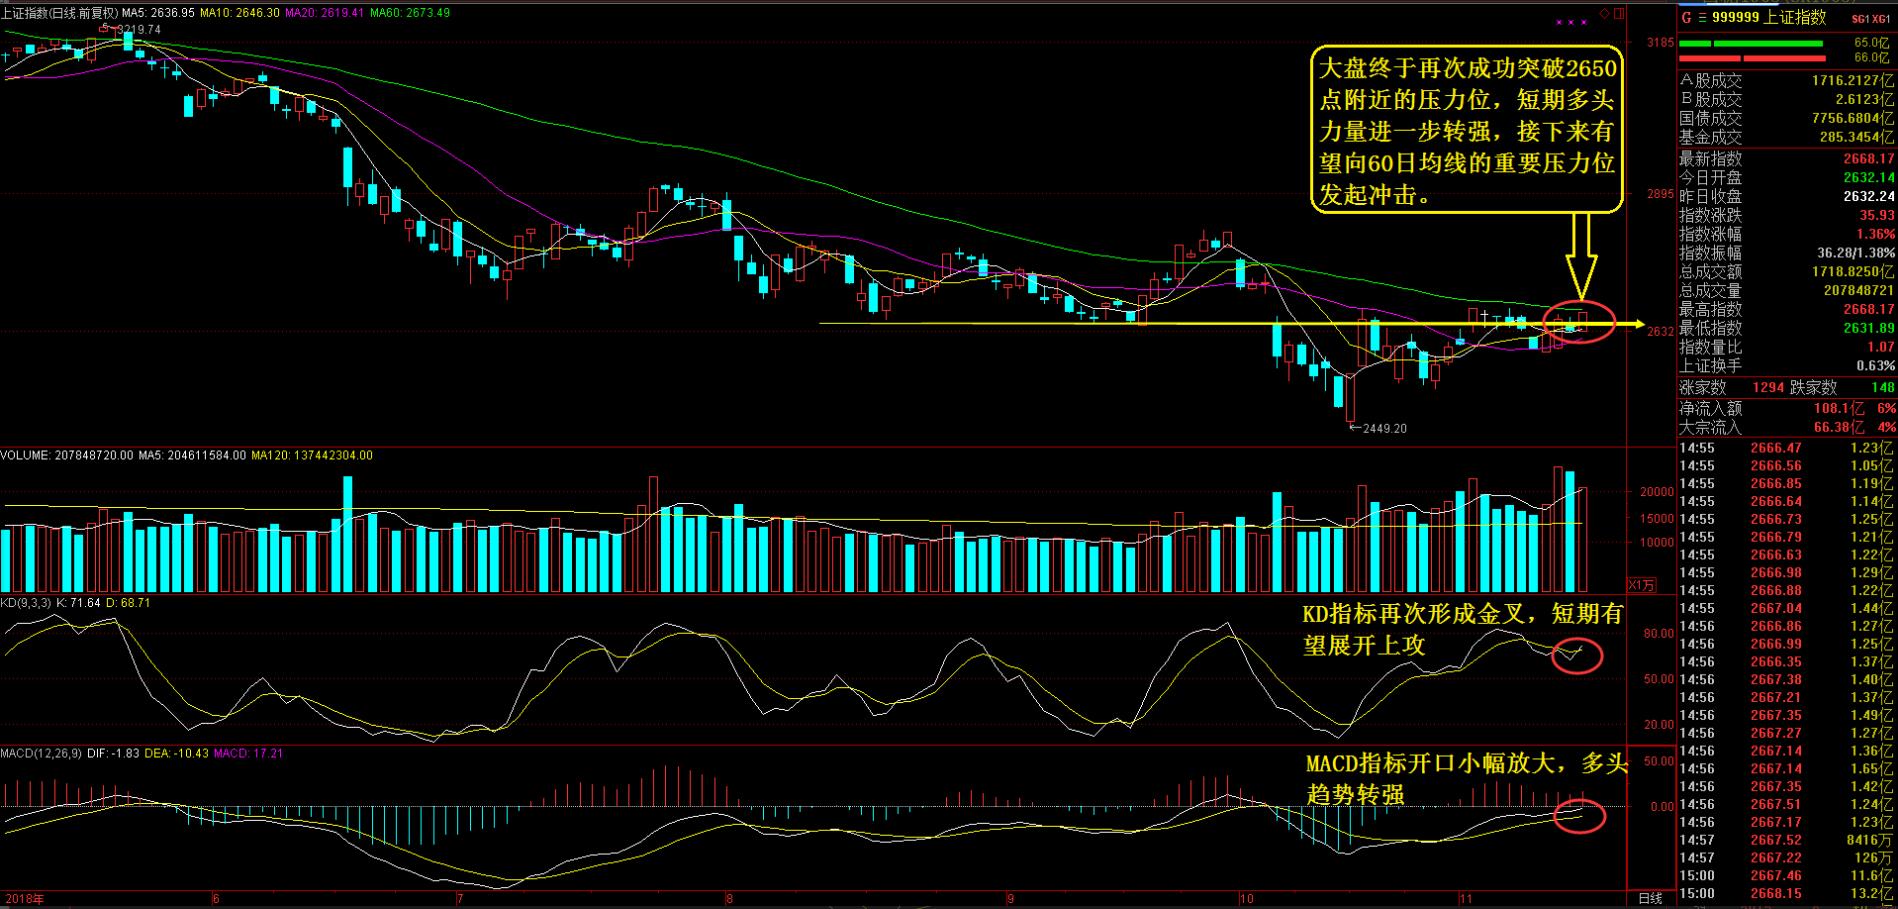Click the 基金成交 row
The width and height of the screenshot is (1898, 909).
(1787, 137)
